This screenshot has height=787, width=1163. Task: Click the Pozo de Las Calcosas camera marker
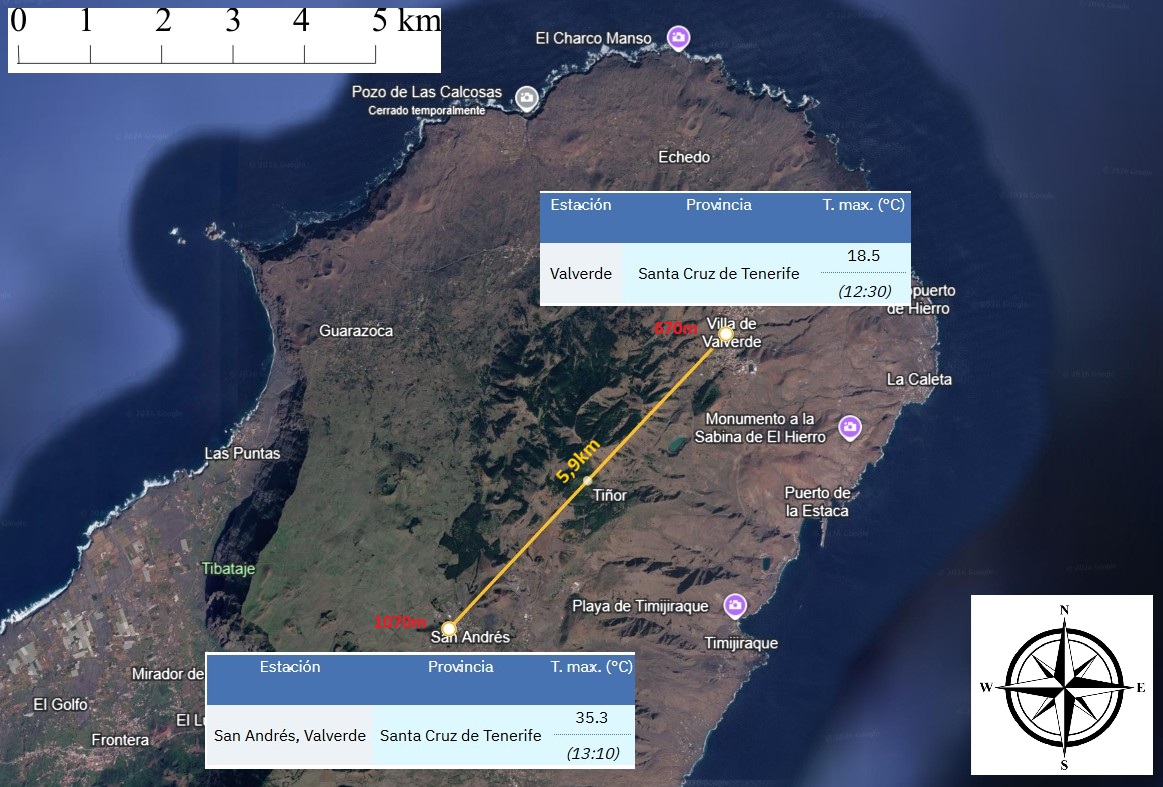(527, 98)
